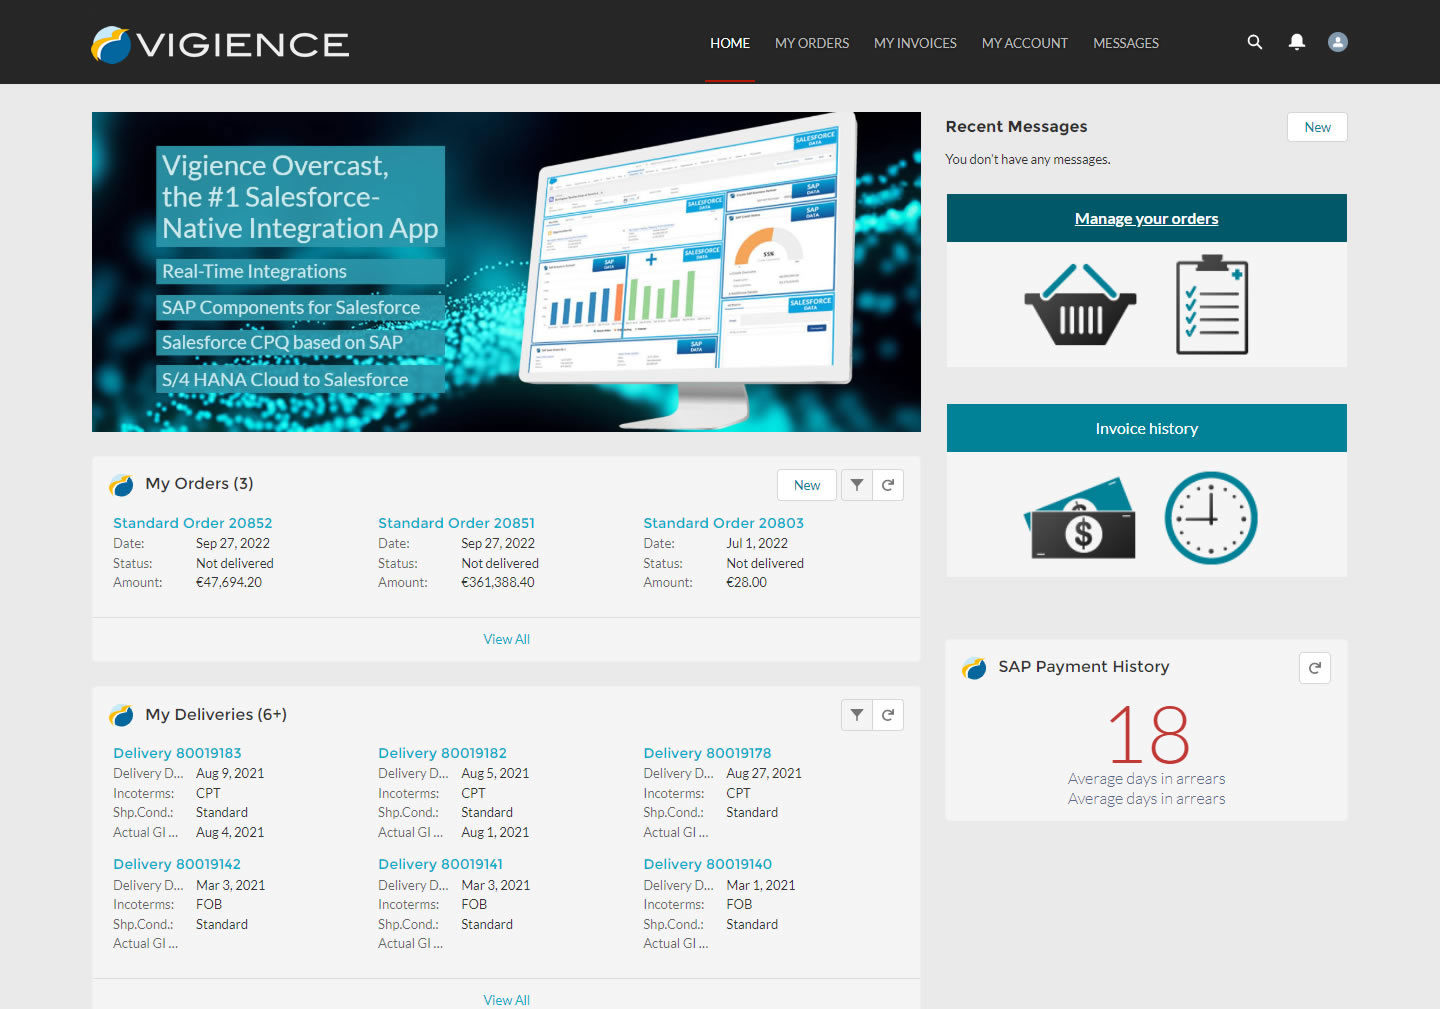Viewport: 1440px width, 1009px height.
Task: Click the Jul 1, 2022 order date
Action: coord(757,543)
